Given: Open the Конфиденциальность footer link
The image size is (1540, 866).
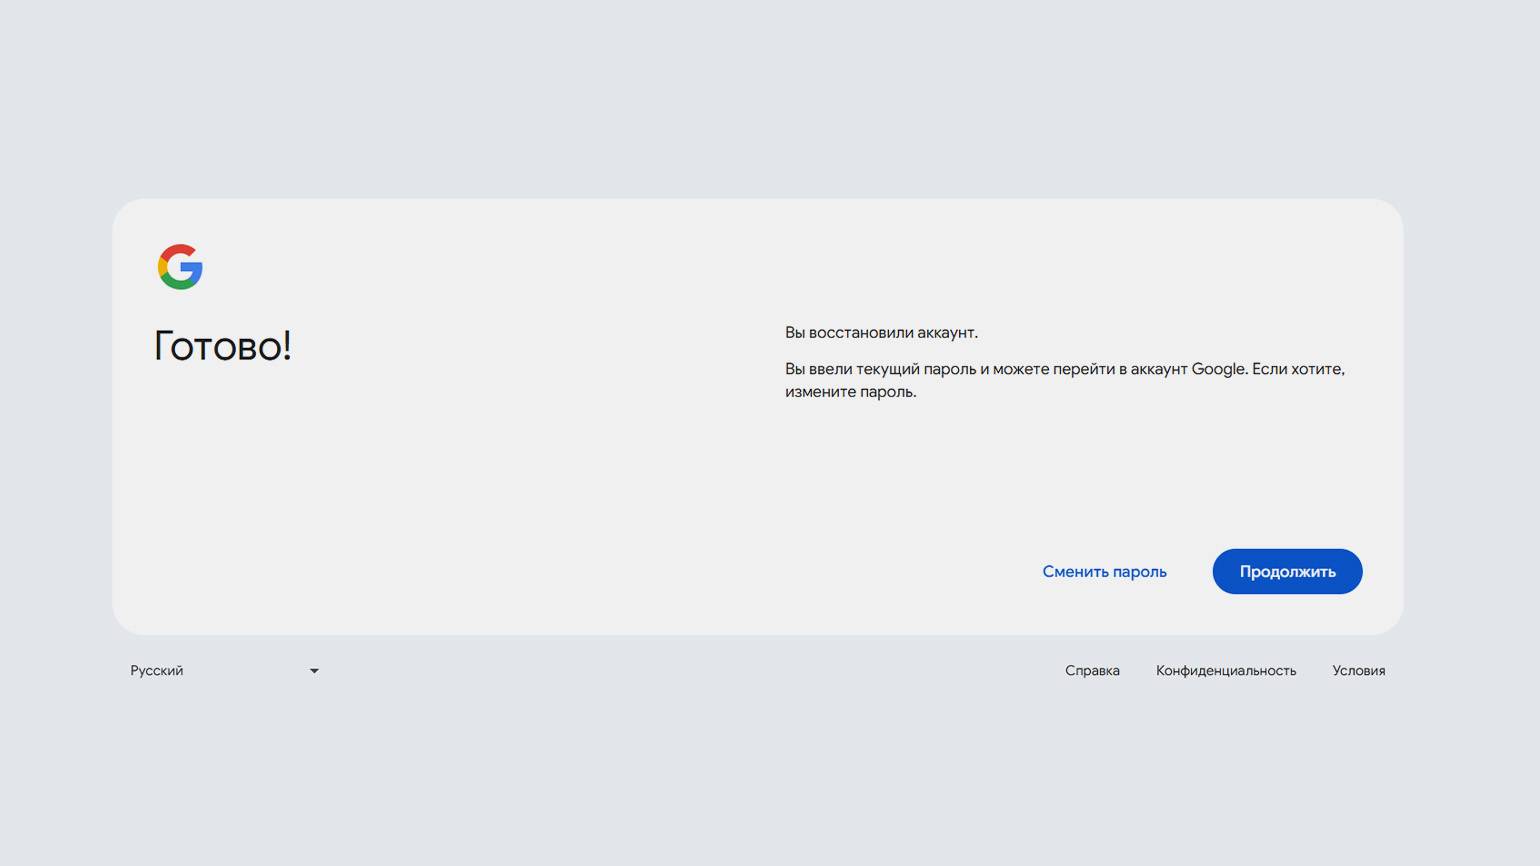Looking at the screenshot, I should (x=1226, y=670).
